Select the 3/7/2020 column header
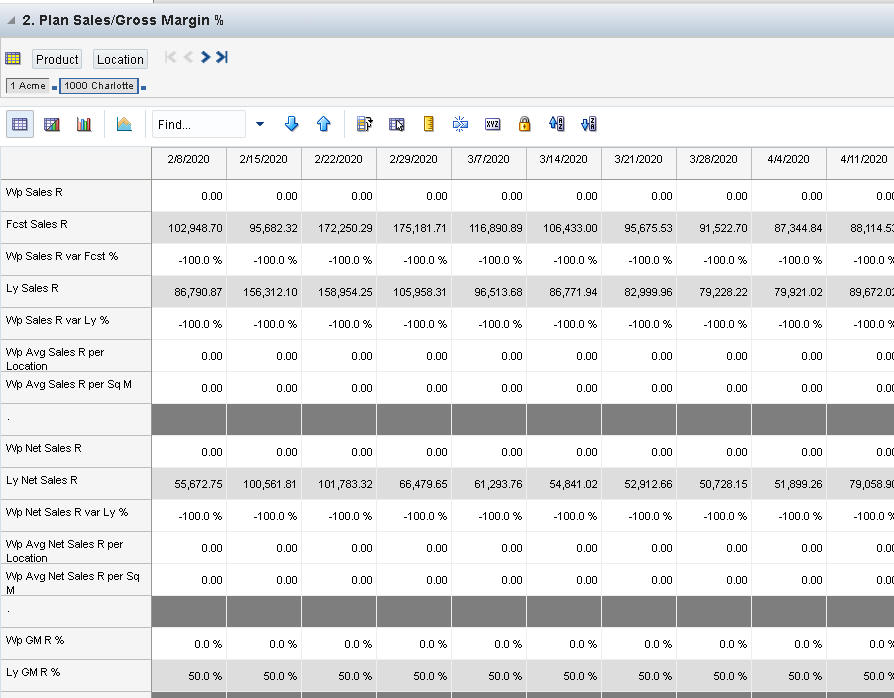The width and height of the screenshot is (894, 698). [489, 163]
